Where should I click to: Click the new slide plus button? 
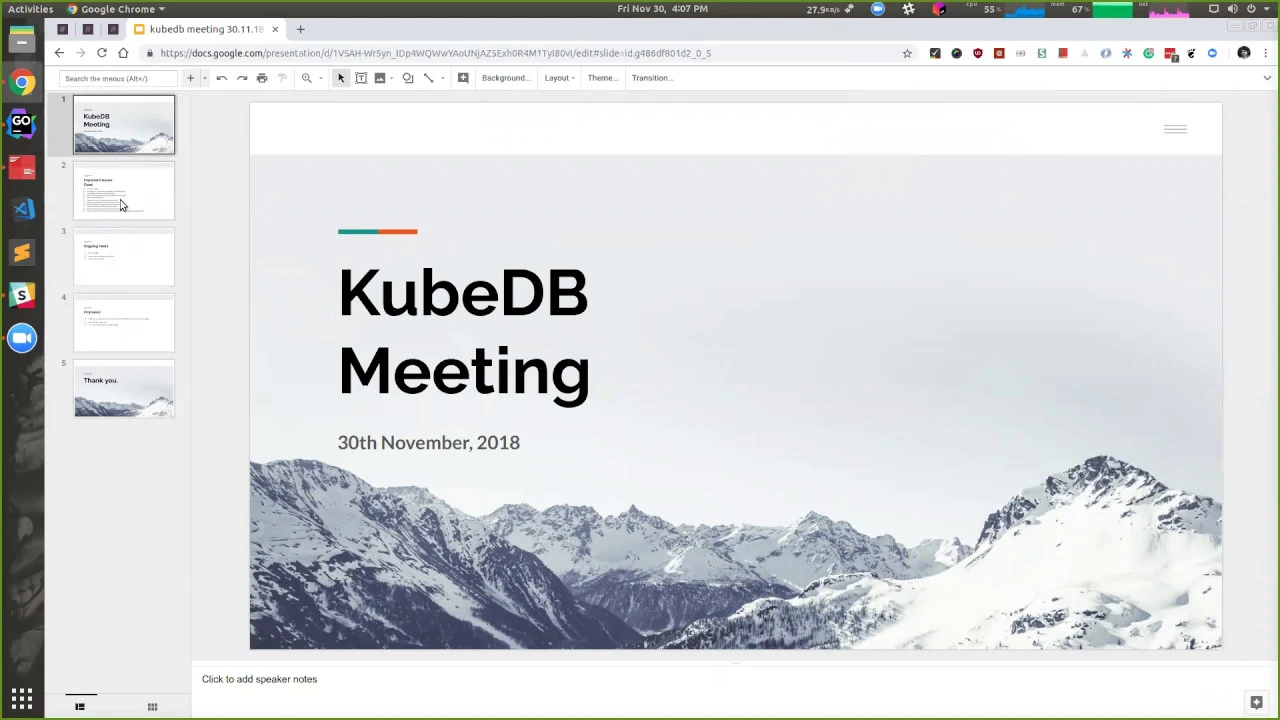(x=190, y=78)
